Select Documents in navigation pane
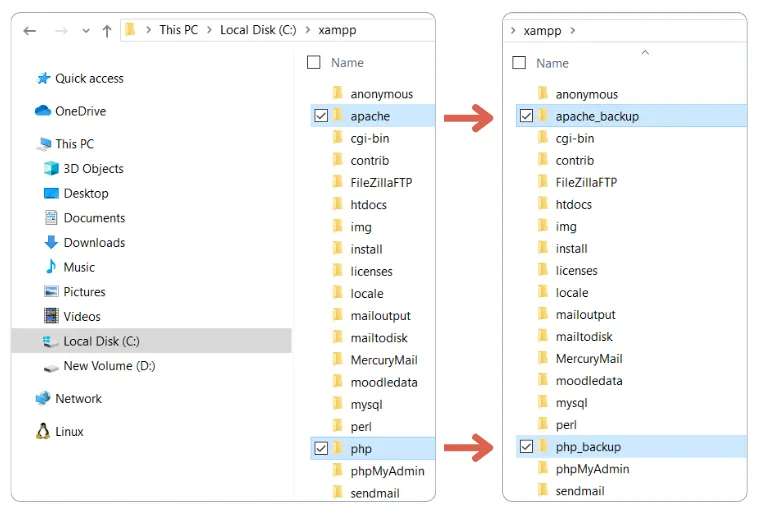This screenshot has height=513, width=758. (x=94, y=218)
